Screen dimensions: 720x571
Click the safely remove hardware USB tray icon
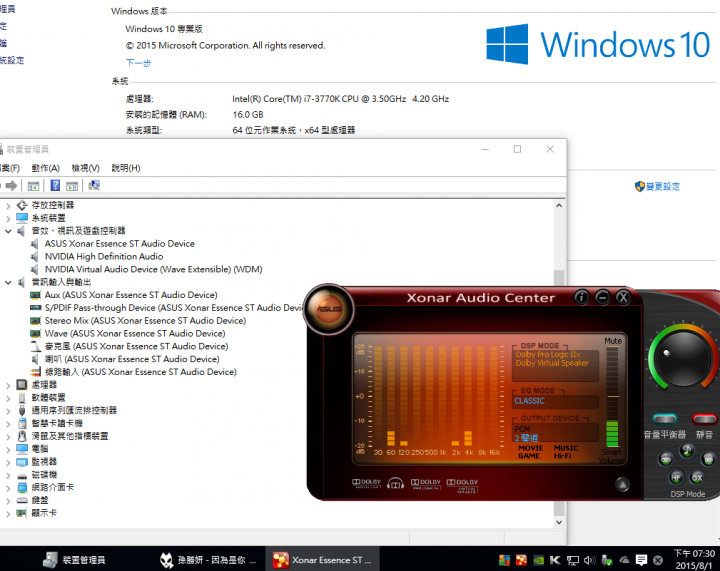click(x=607, y=560)
